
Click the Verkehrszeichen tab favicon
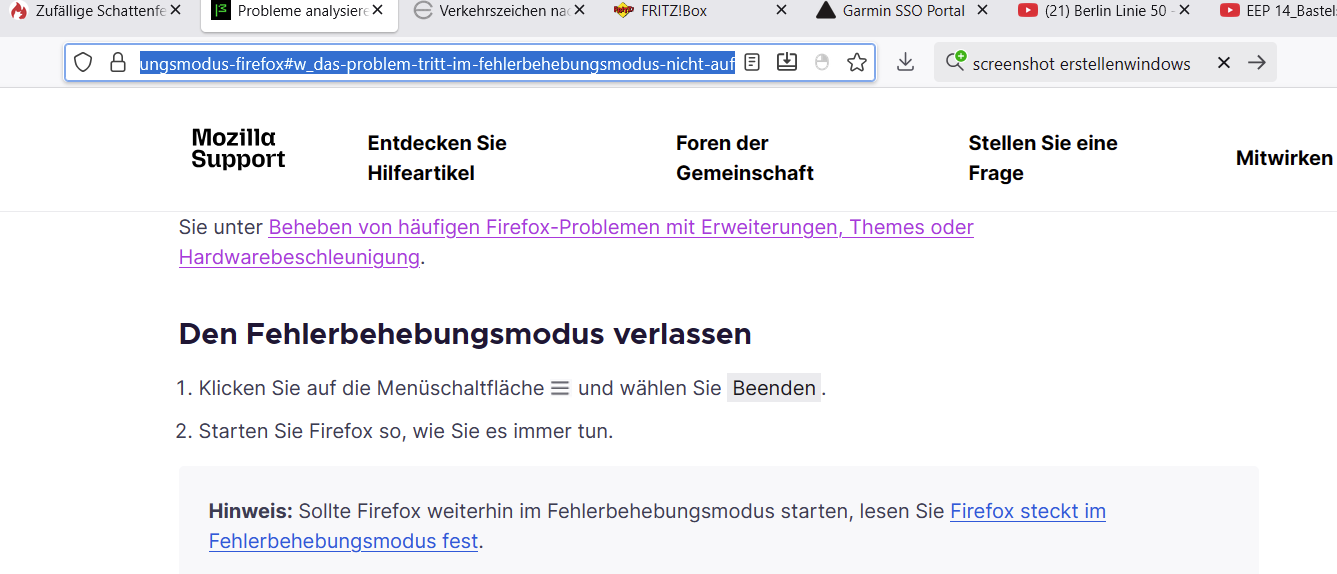(423, 11)
